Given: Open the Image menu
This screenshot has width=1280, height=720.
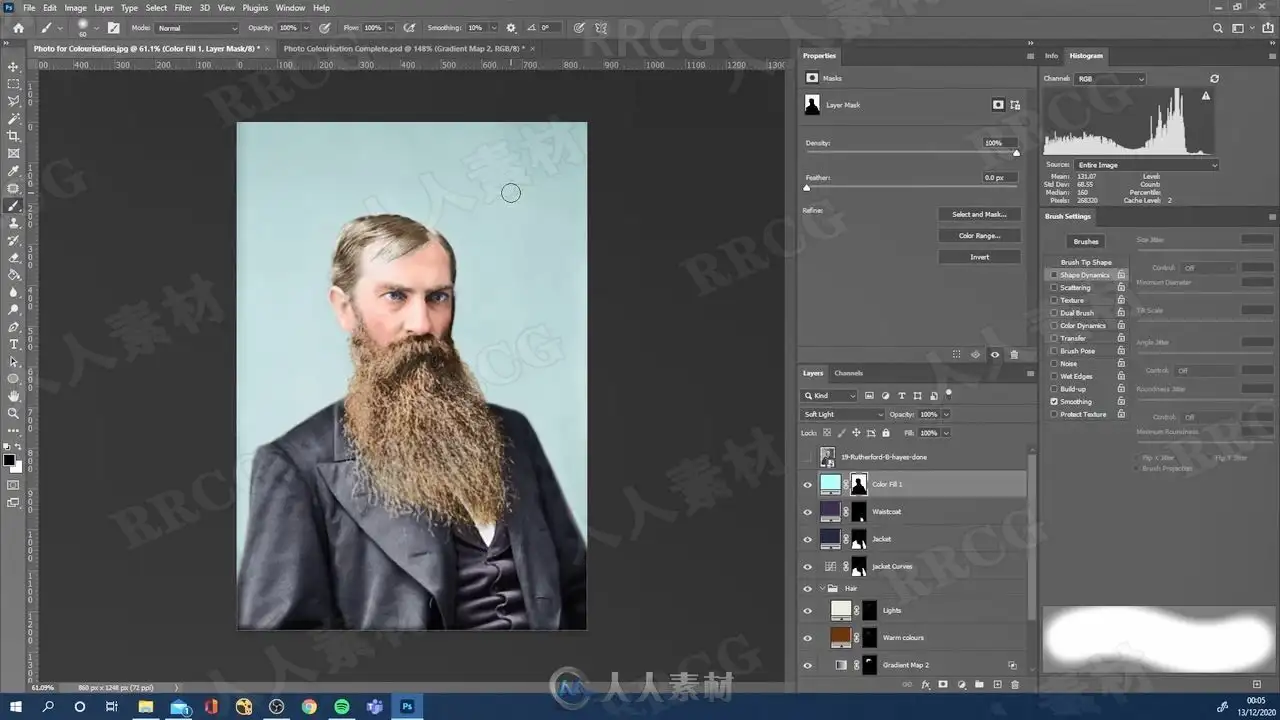Looking at the screenshot, I should click(x=75, y=8).
